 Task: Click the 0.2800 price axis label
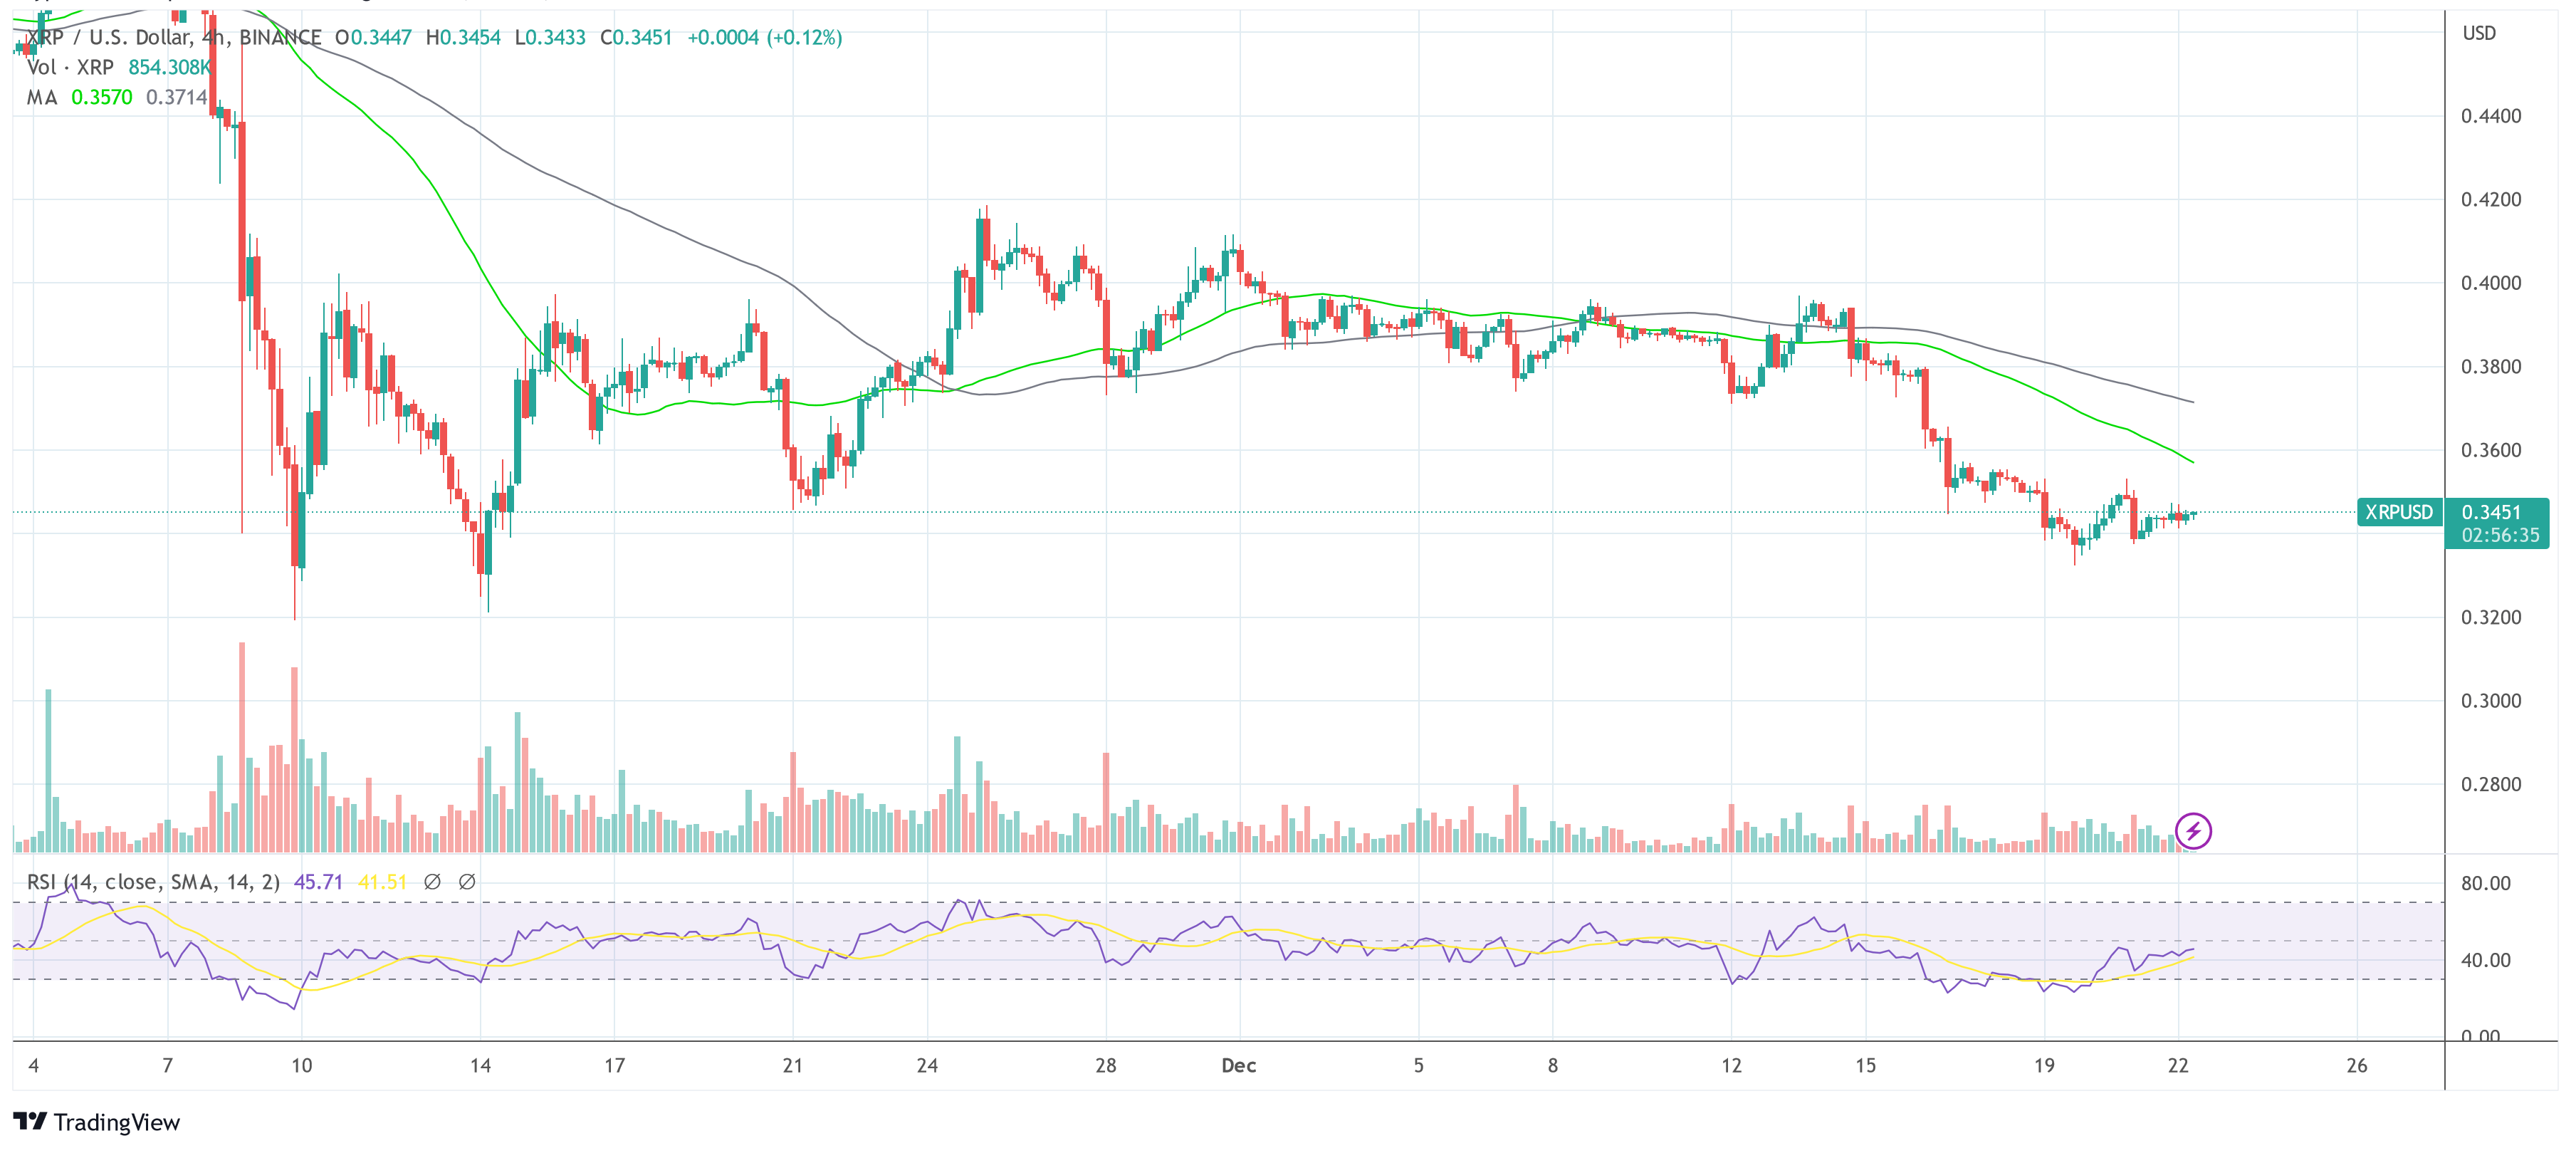pos(2491,784)
